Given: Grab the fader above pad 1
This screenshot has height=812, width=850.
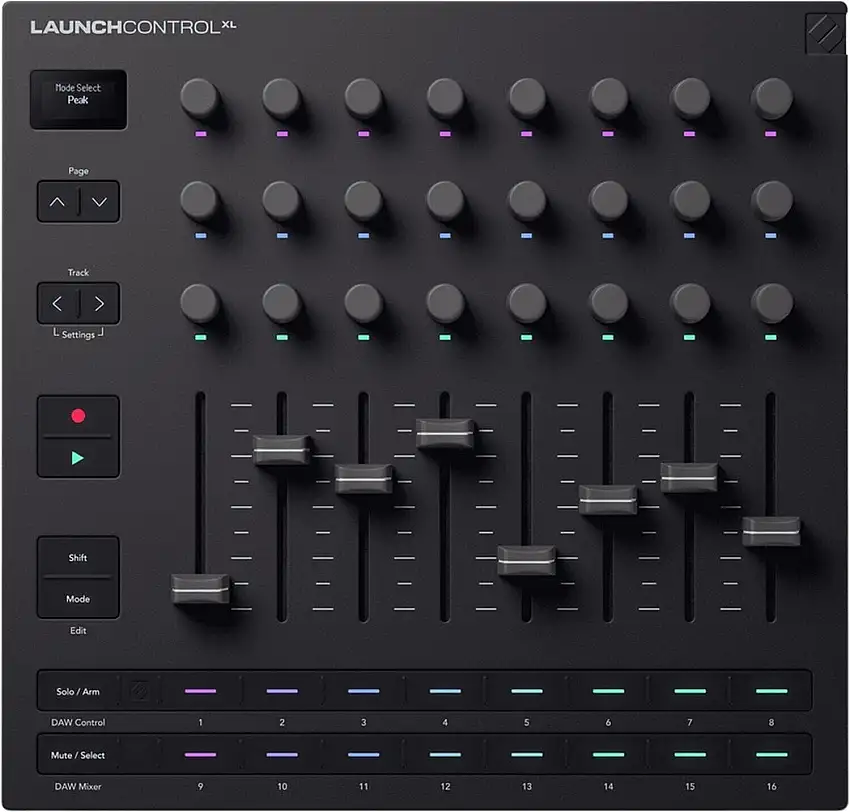Looking at the screenshot, I should [201, 589].
